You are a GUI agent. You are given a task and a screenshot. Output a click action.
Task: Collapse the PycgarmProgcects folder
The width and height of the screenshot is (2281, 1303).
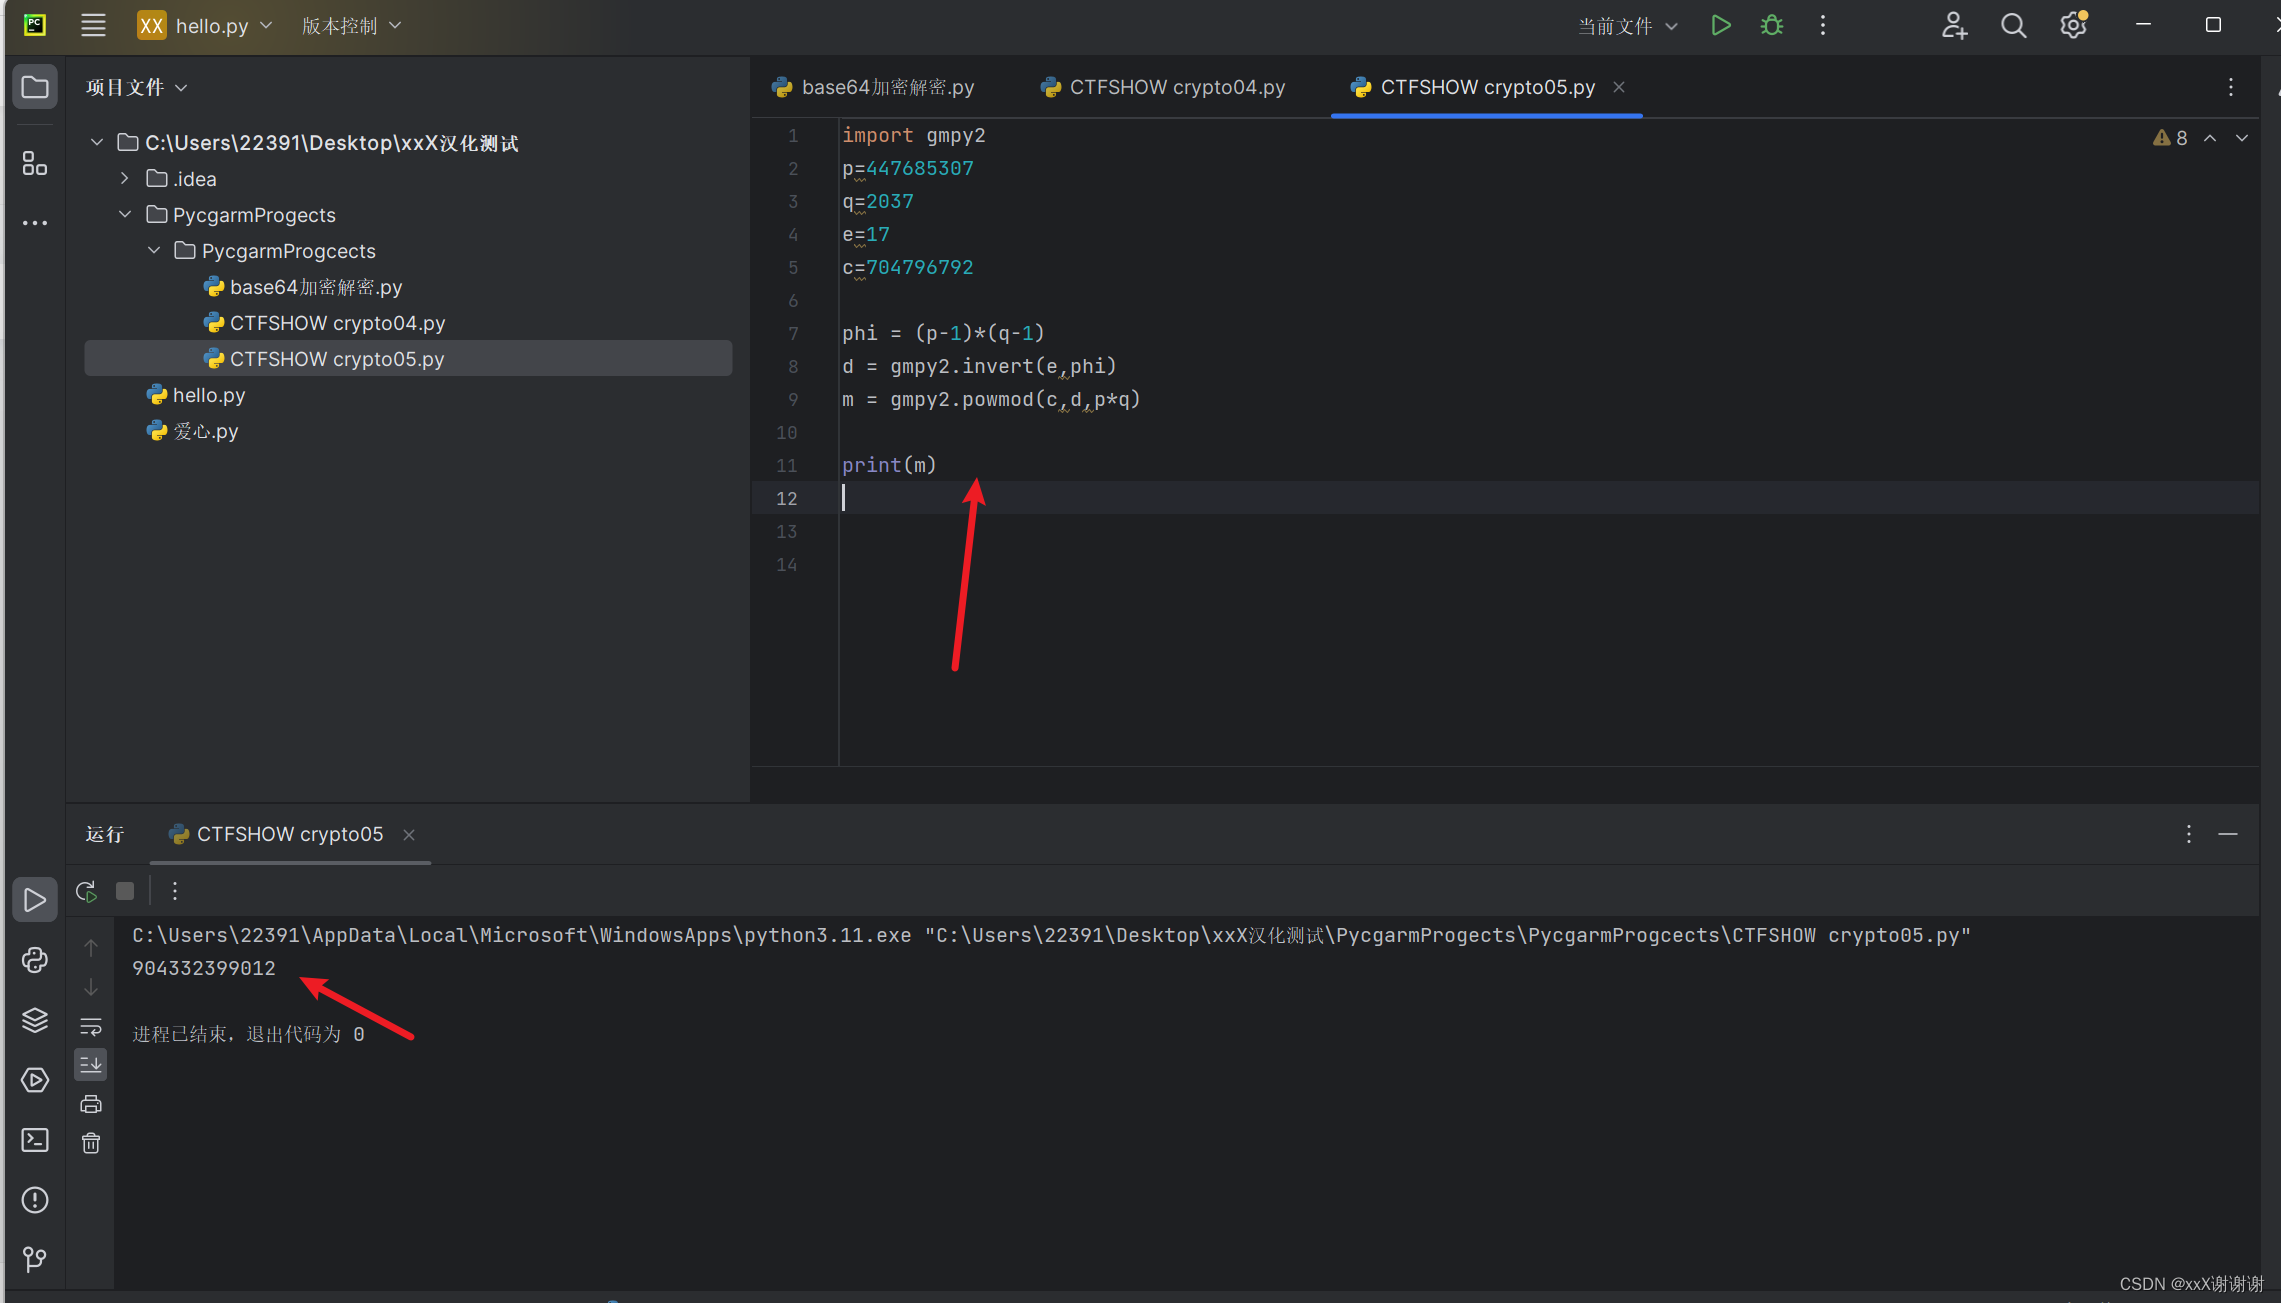[153, 250]
